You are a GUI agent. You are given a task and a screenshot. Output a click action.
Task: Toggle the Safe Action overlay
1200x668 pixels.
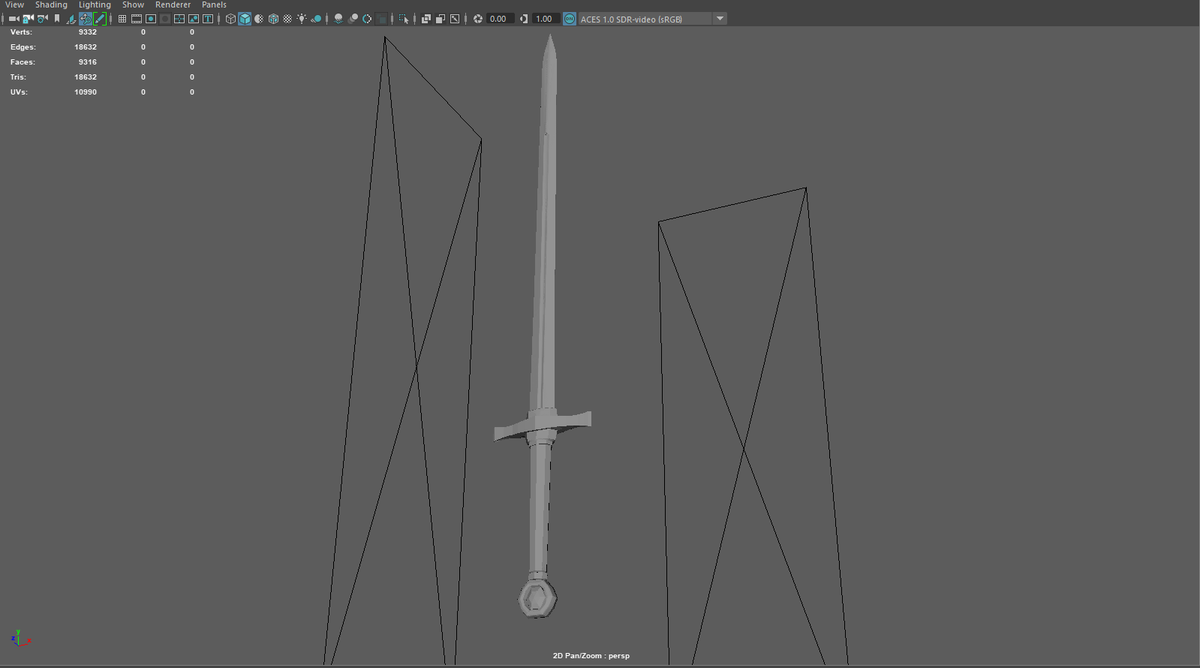194,19
